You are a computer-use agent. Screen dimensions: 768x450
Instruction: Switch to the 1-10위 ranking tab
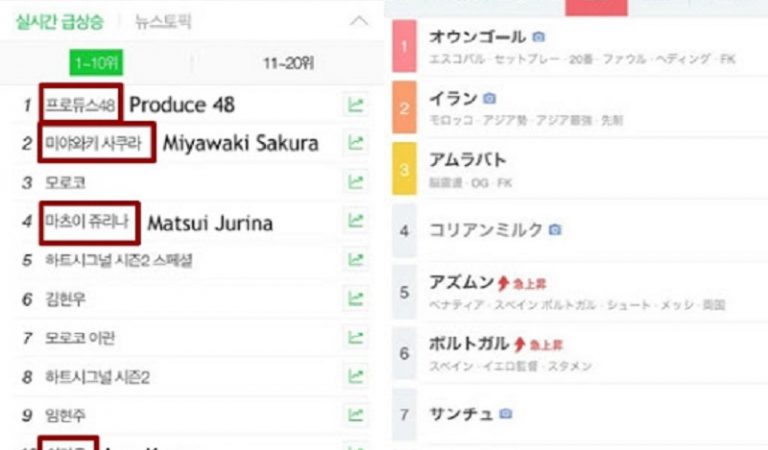pos(96,63)
